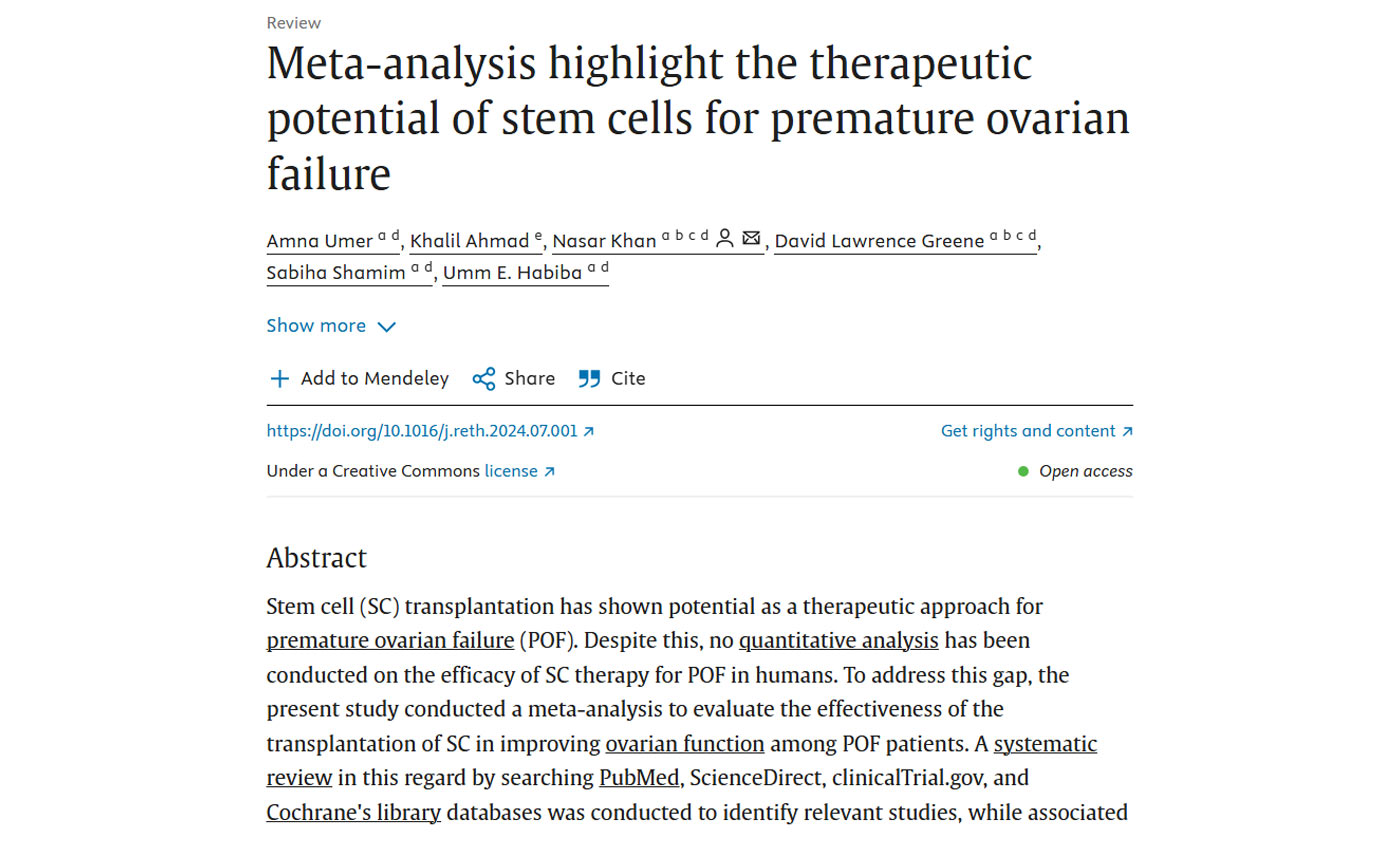Click the Share network icon
Screen dimensions: 1399x843
coord(484,379)
